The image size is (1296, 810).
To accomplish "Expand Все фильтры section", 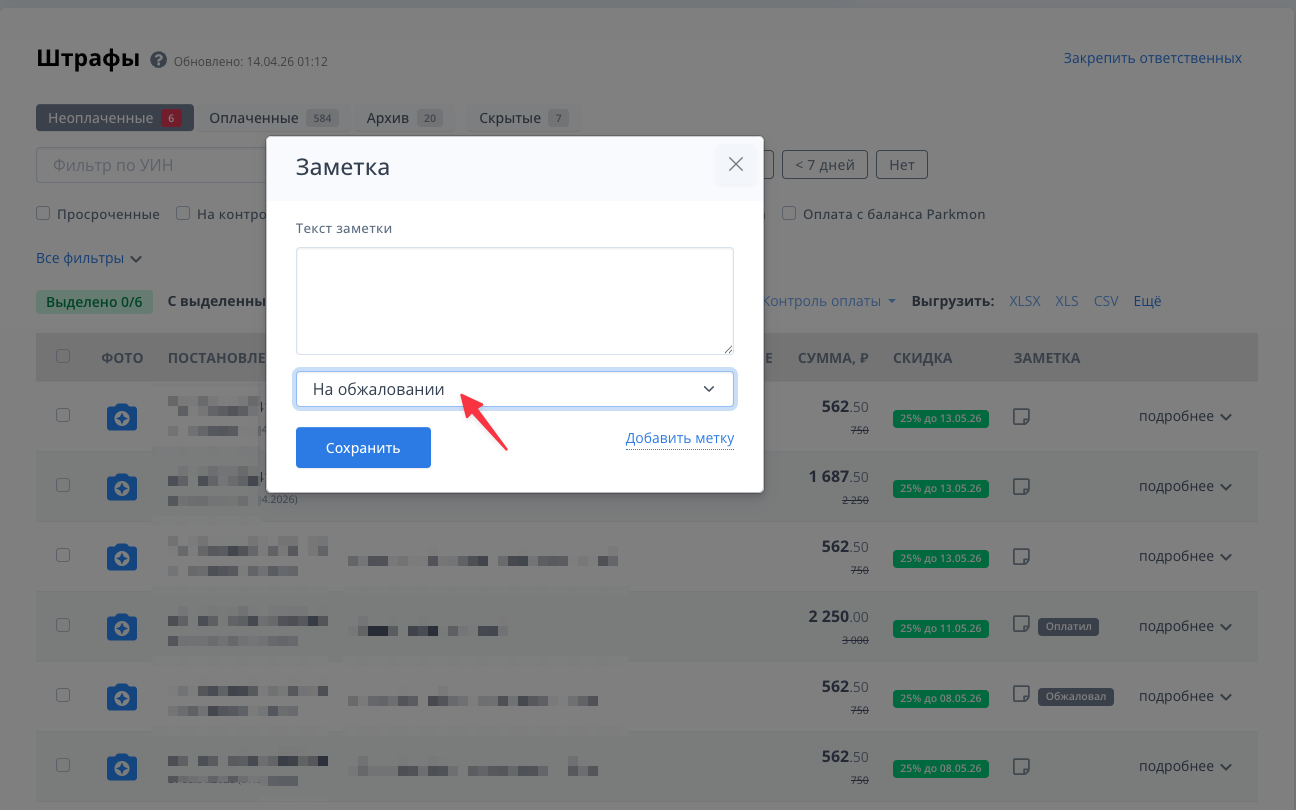I will [x=89, y=259].
